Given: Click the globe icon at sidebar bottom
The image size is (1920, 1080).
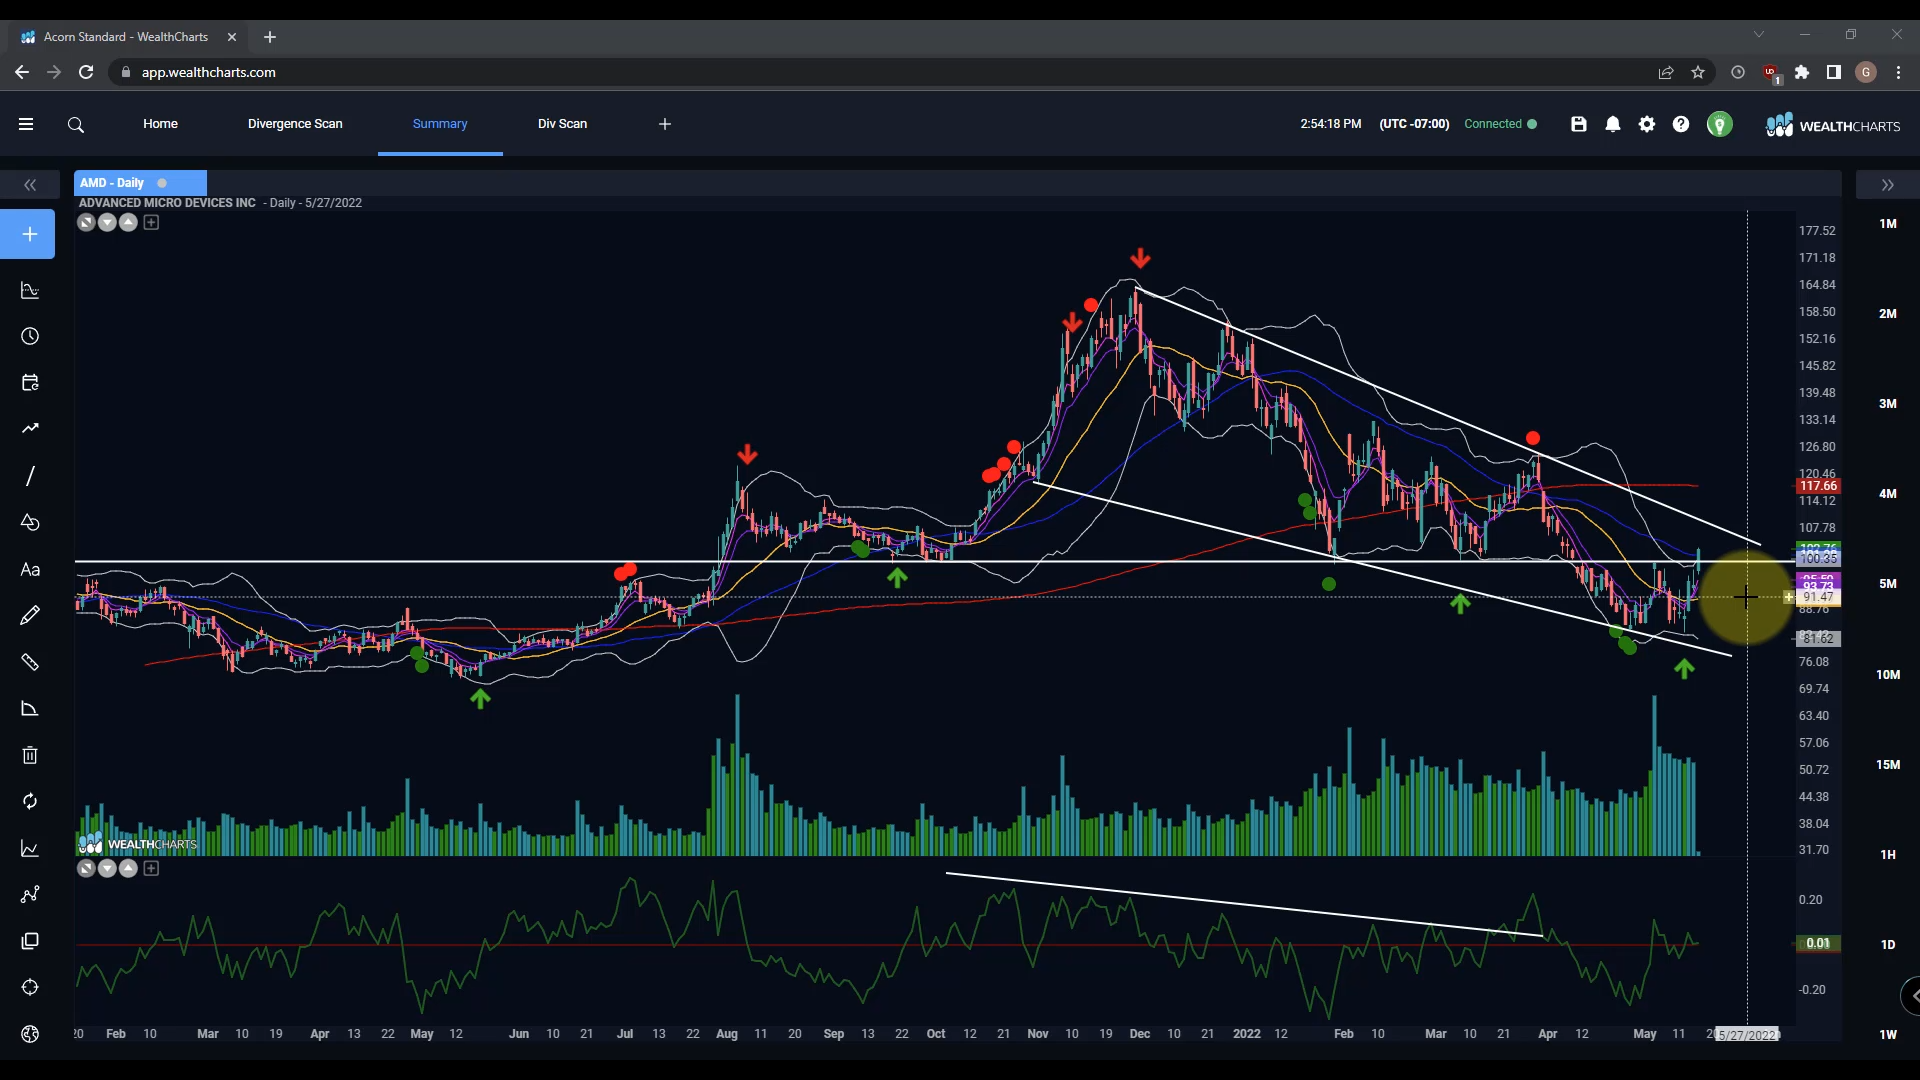Looking at the screenshot, I should (30, 1034).
